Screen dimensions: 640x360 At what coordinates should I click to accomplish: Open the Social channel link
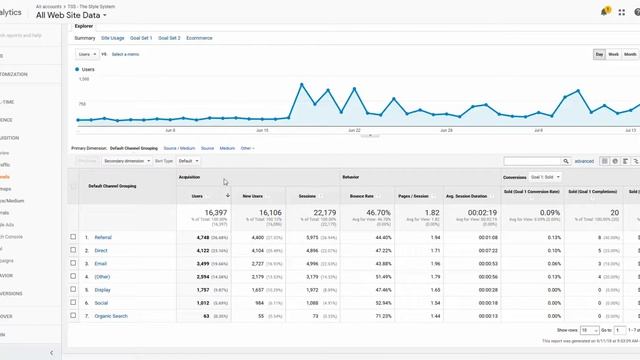(x=101, y=303)
